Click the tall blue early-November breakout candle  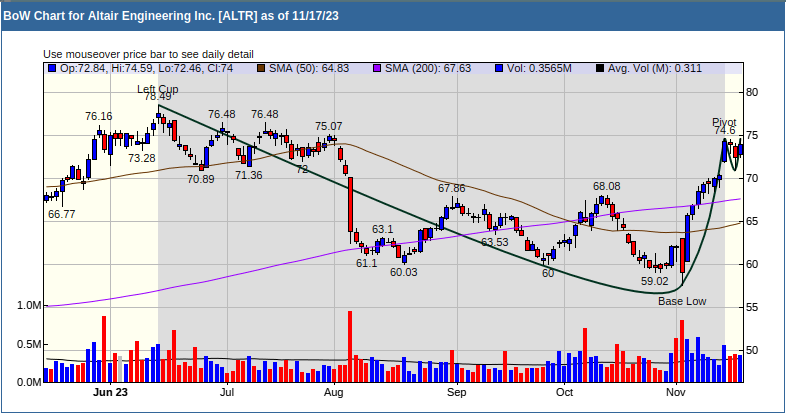tap(688, 239)
